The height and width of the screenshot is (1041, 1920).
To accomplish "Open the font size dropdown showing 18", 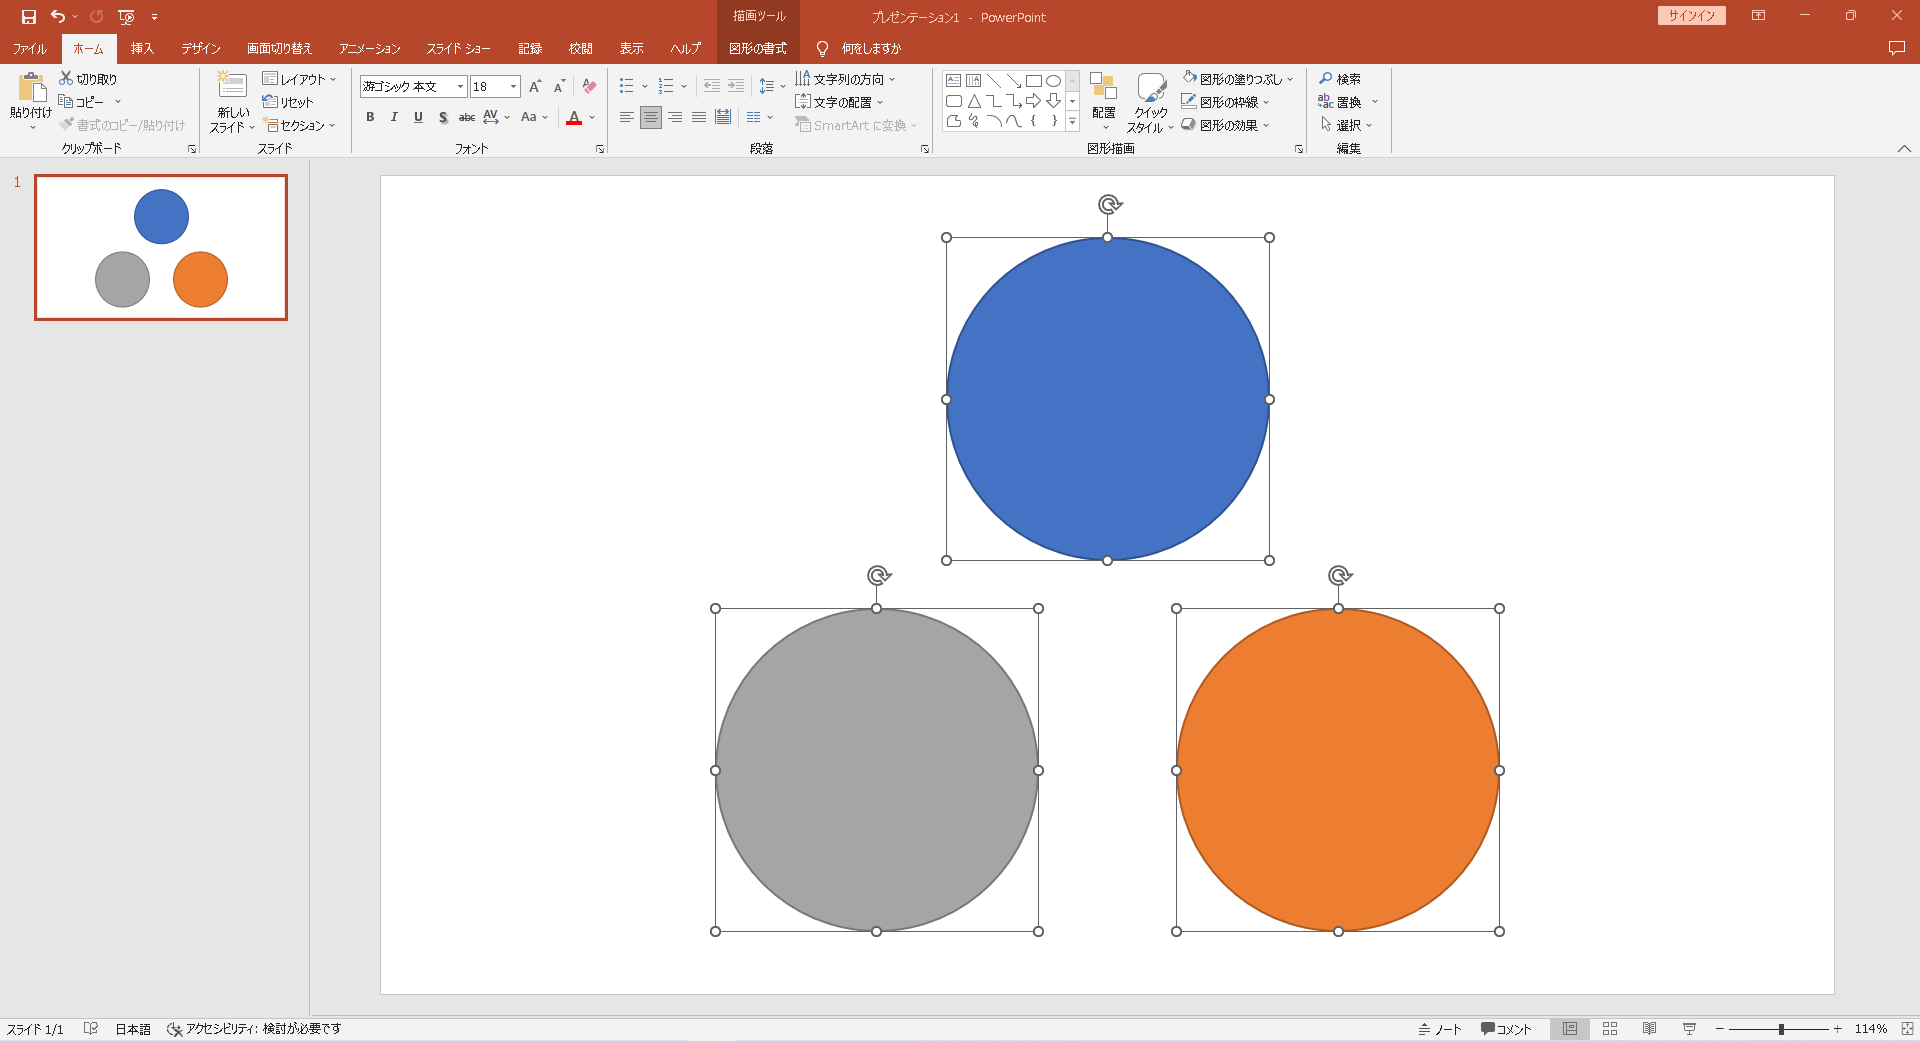I will 513,87.
